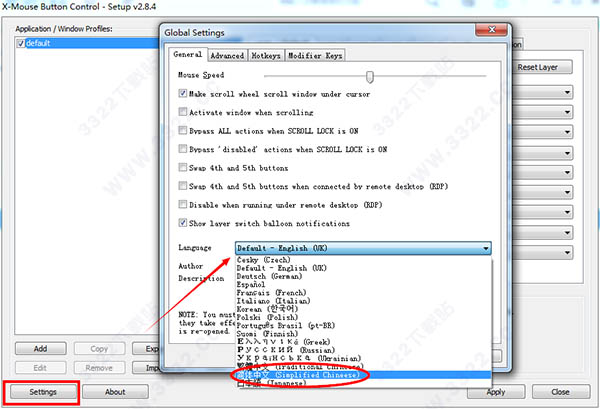Open the About button in main window
Image resolution: width=600 pixels, height=409 pixels.
115,392
